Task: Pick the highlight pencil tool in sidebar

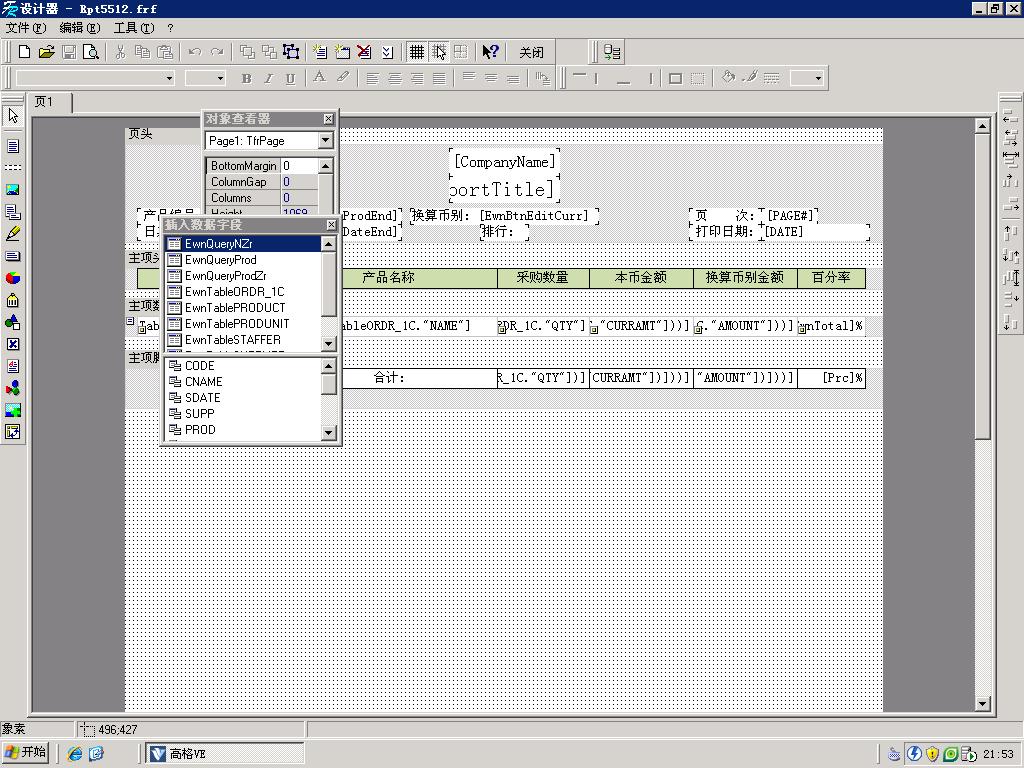Action: pyautogui.click(x=13, y=234)
